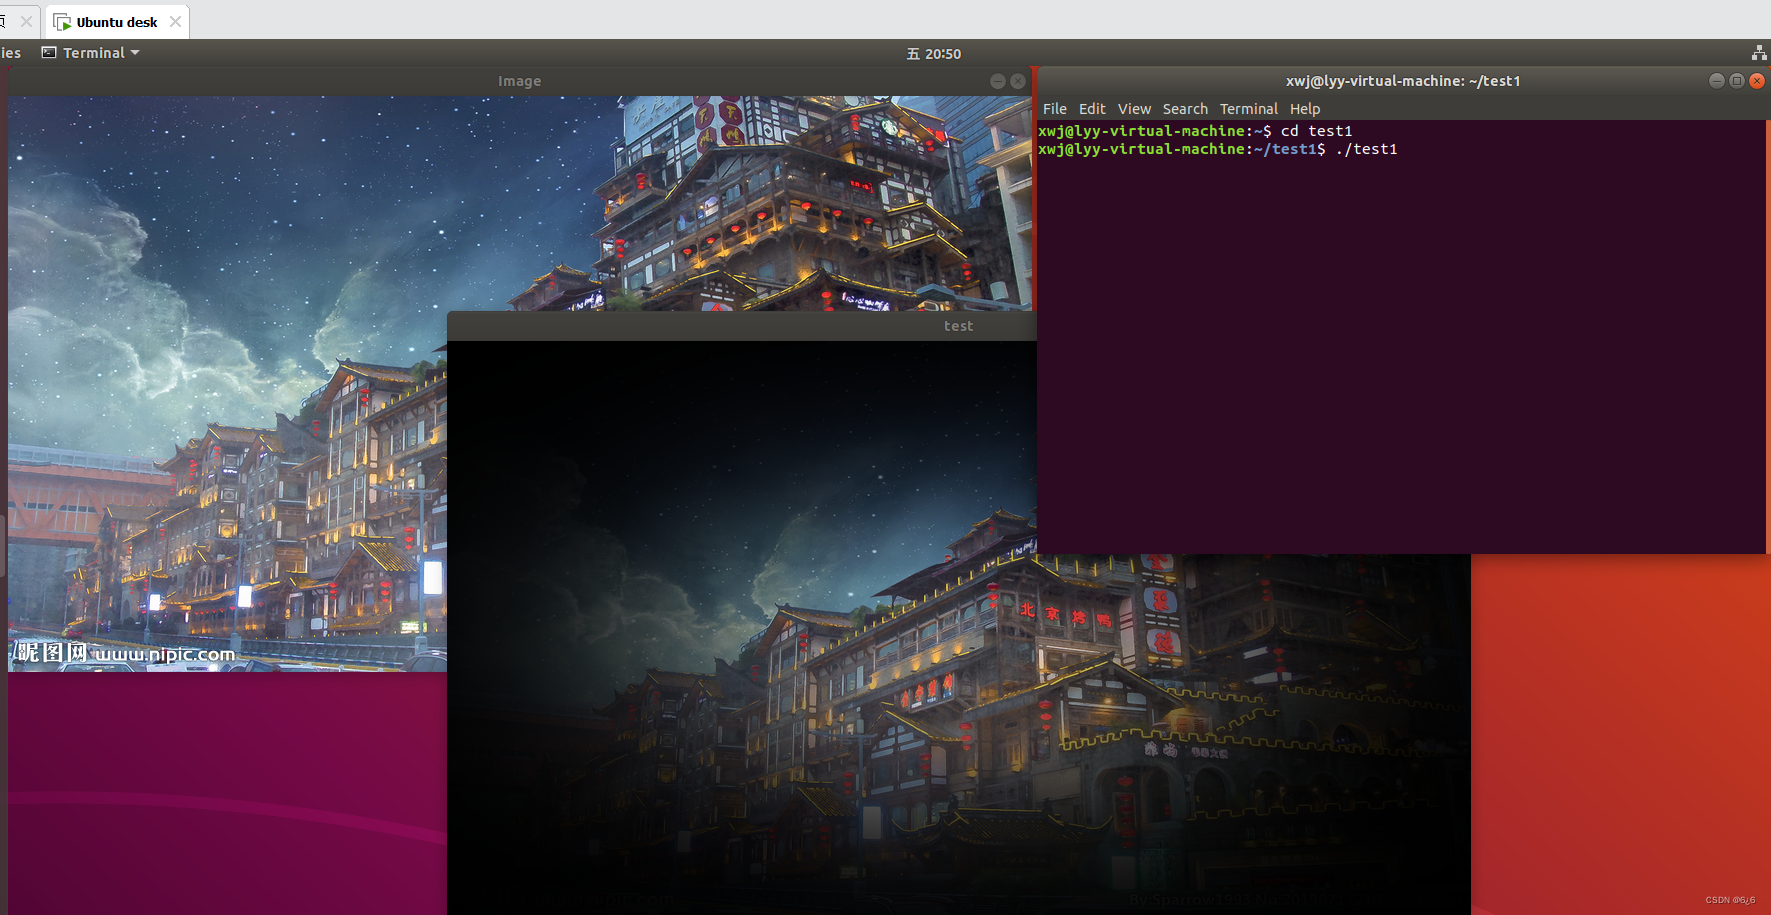Minimize the terminal window
Viewport: 1771px width, 915px height.
[x=1717, y=81]
